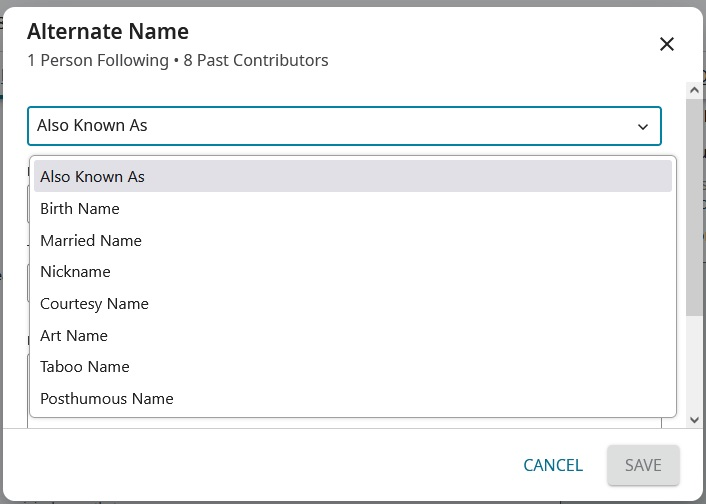
Task: Choose Birth Name from the list
Action: point(80,209)
